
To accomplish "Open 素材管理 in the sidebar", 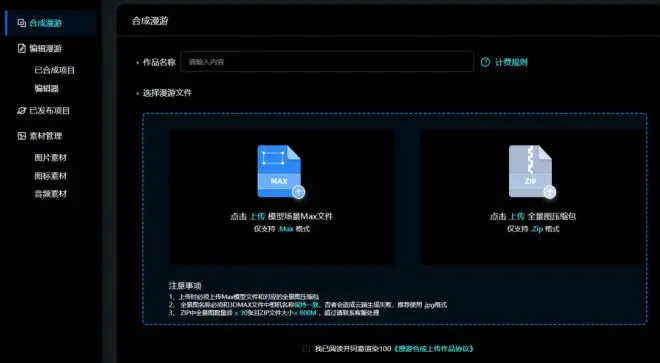I will point(45,136).
